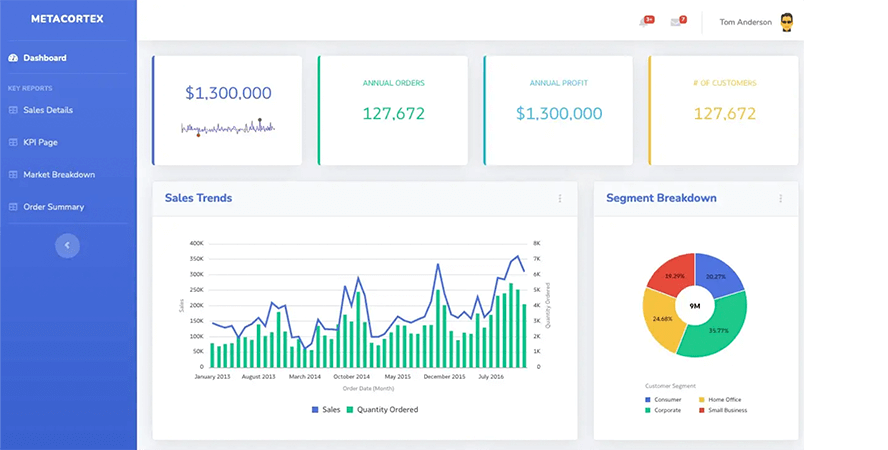
Task: Toggle the Quantity Ordered legend series
Action: (381, 410)
